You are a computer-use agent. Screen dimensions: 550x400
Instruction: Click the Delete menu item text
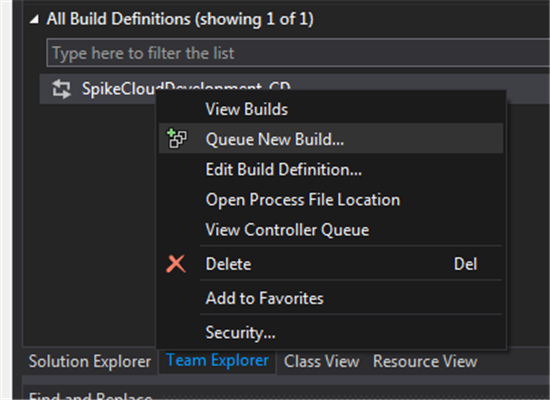point(228,264)
